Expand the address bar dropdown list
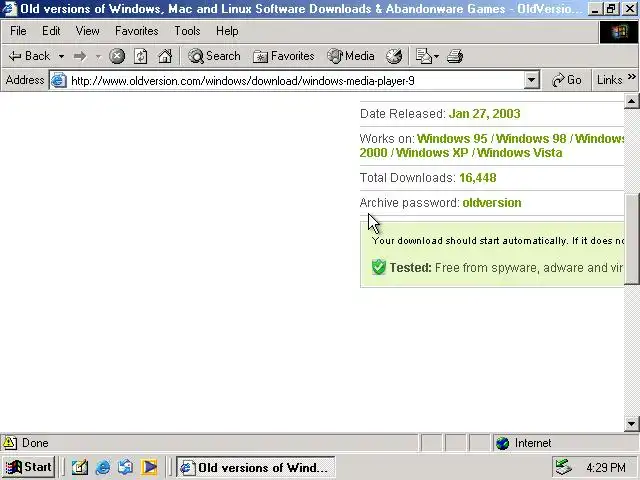 pyautogui.click(x=531, y=80)
